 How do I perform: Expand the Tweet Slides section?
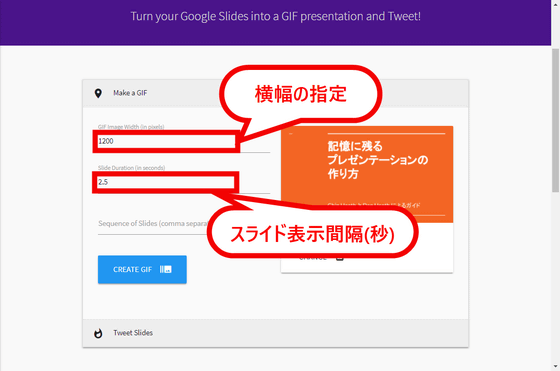click(x=275, y=333)
